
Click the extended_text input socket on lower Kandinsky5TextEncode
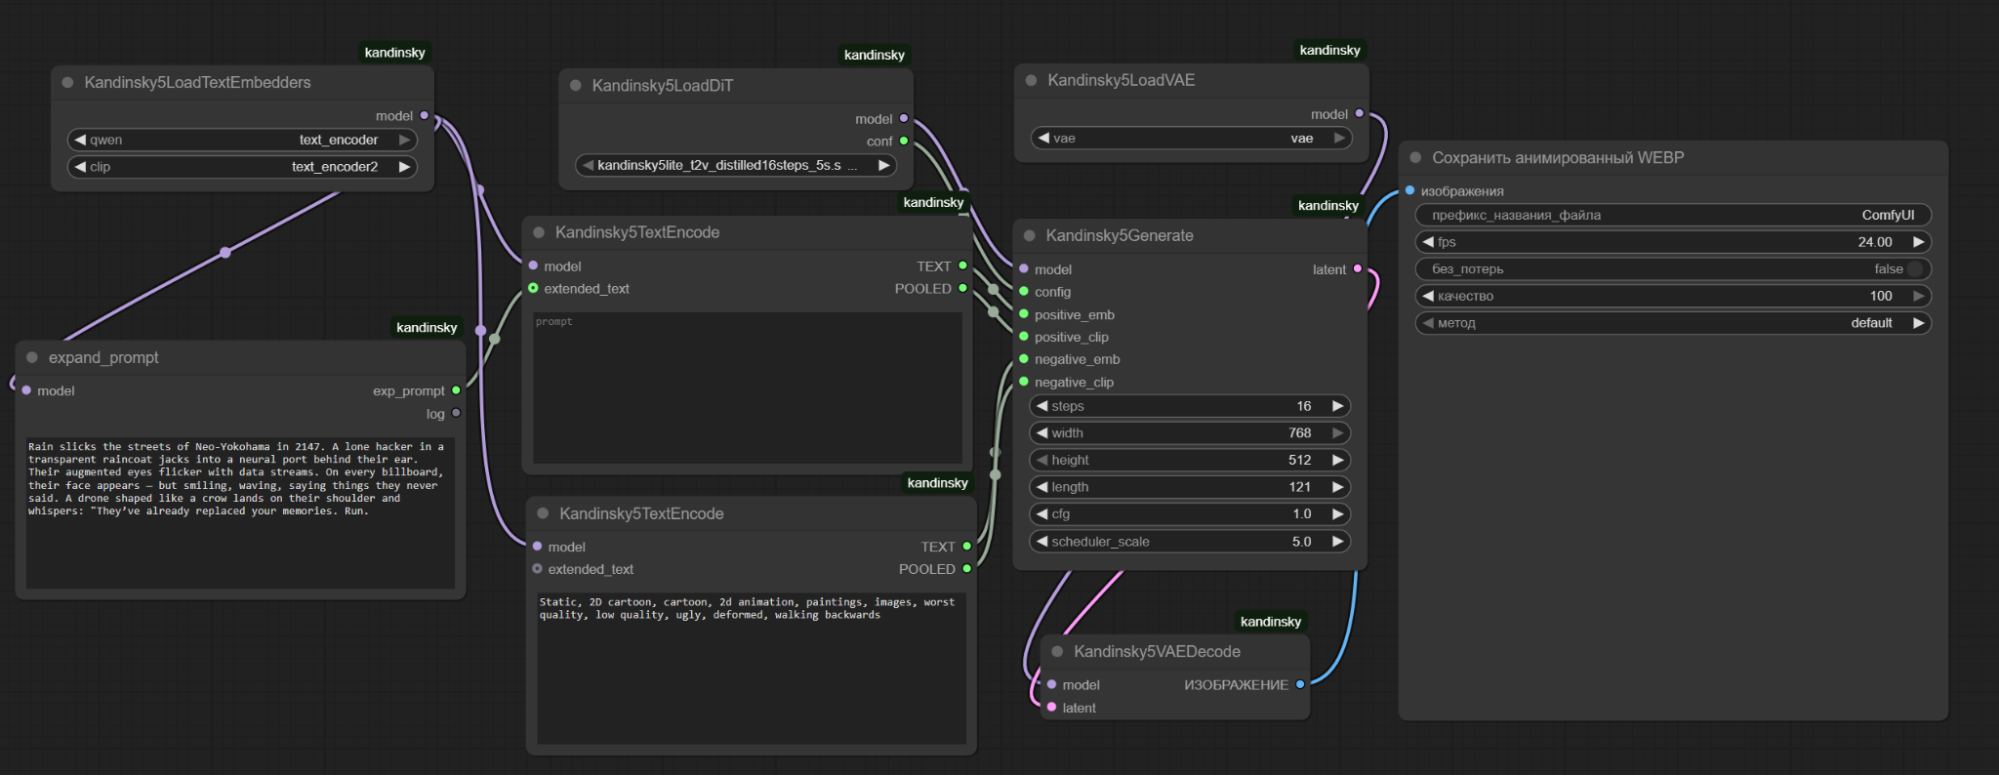[538, 569]
